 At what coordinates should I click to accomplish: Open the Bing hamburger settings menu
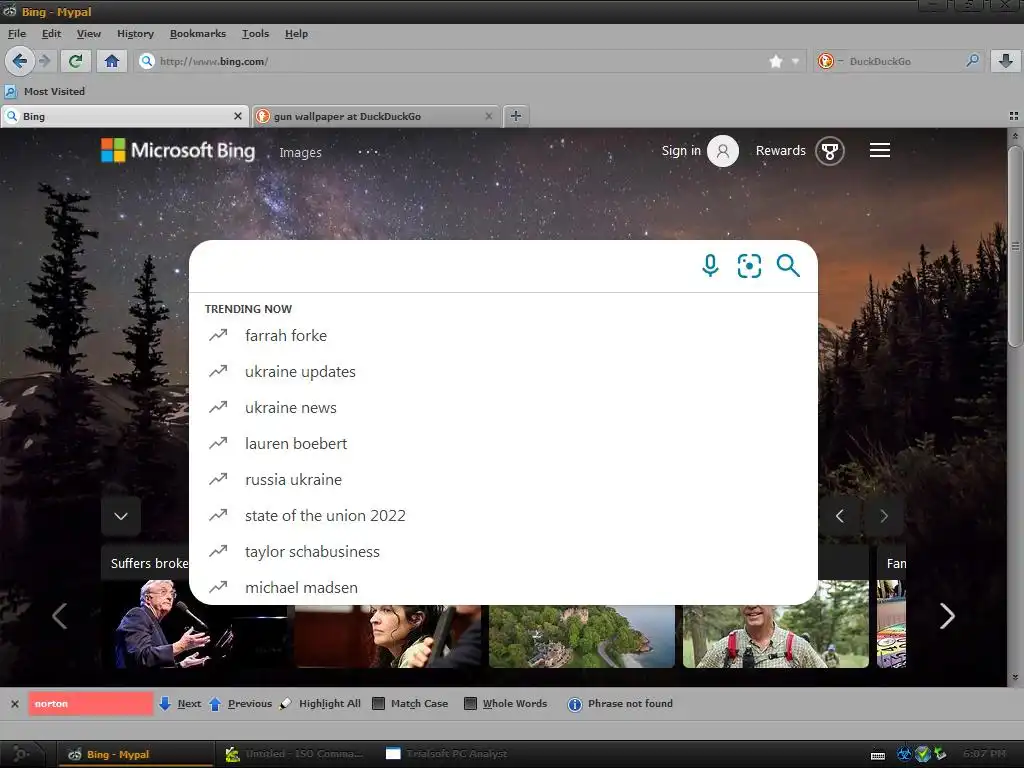[880, 150]
